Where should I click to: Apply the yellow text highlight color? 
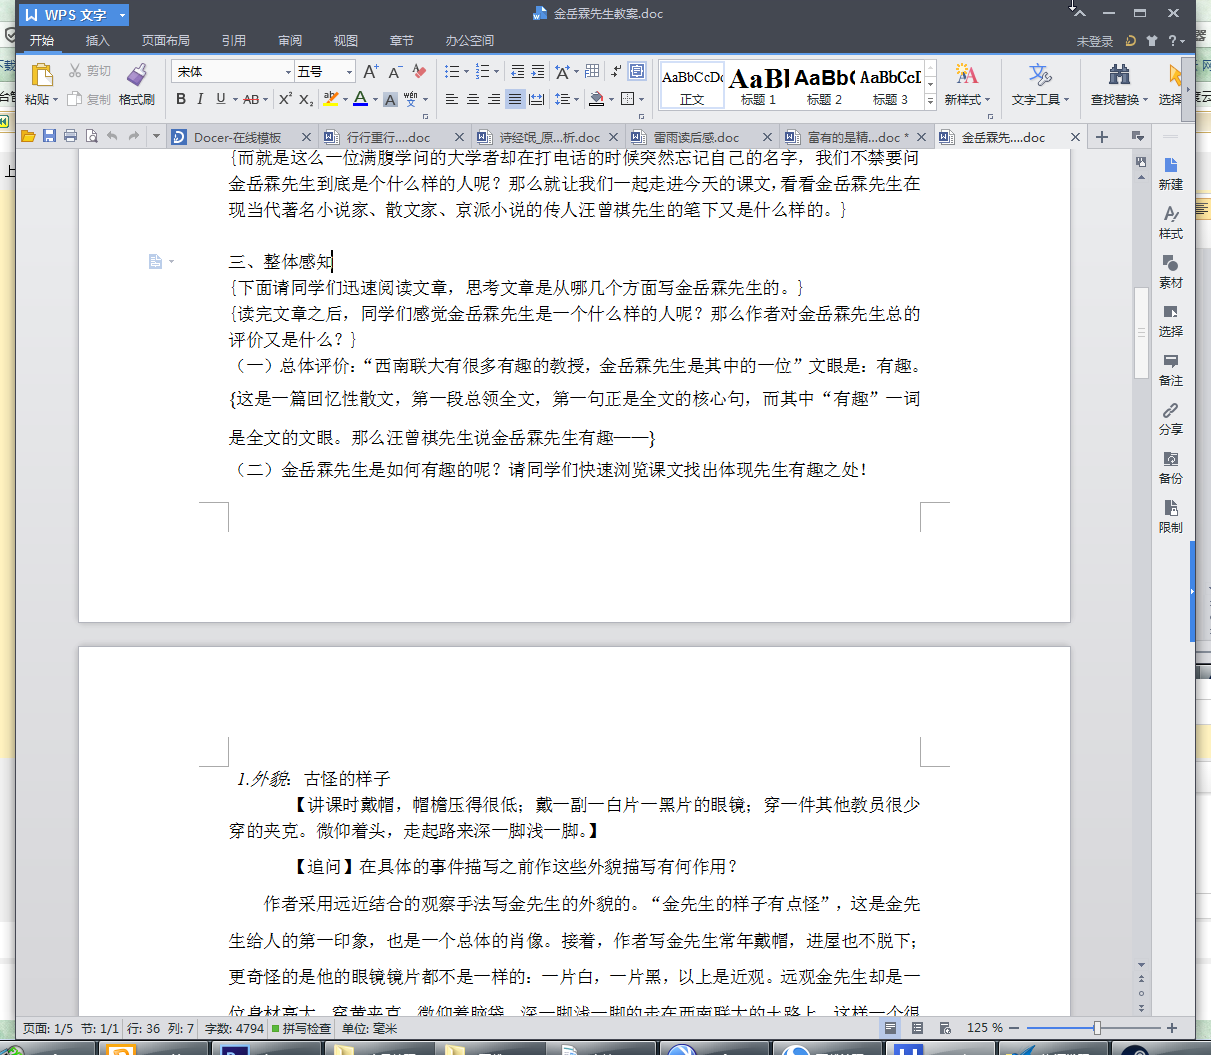pyautogui.click(x=331, y=99)
